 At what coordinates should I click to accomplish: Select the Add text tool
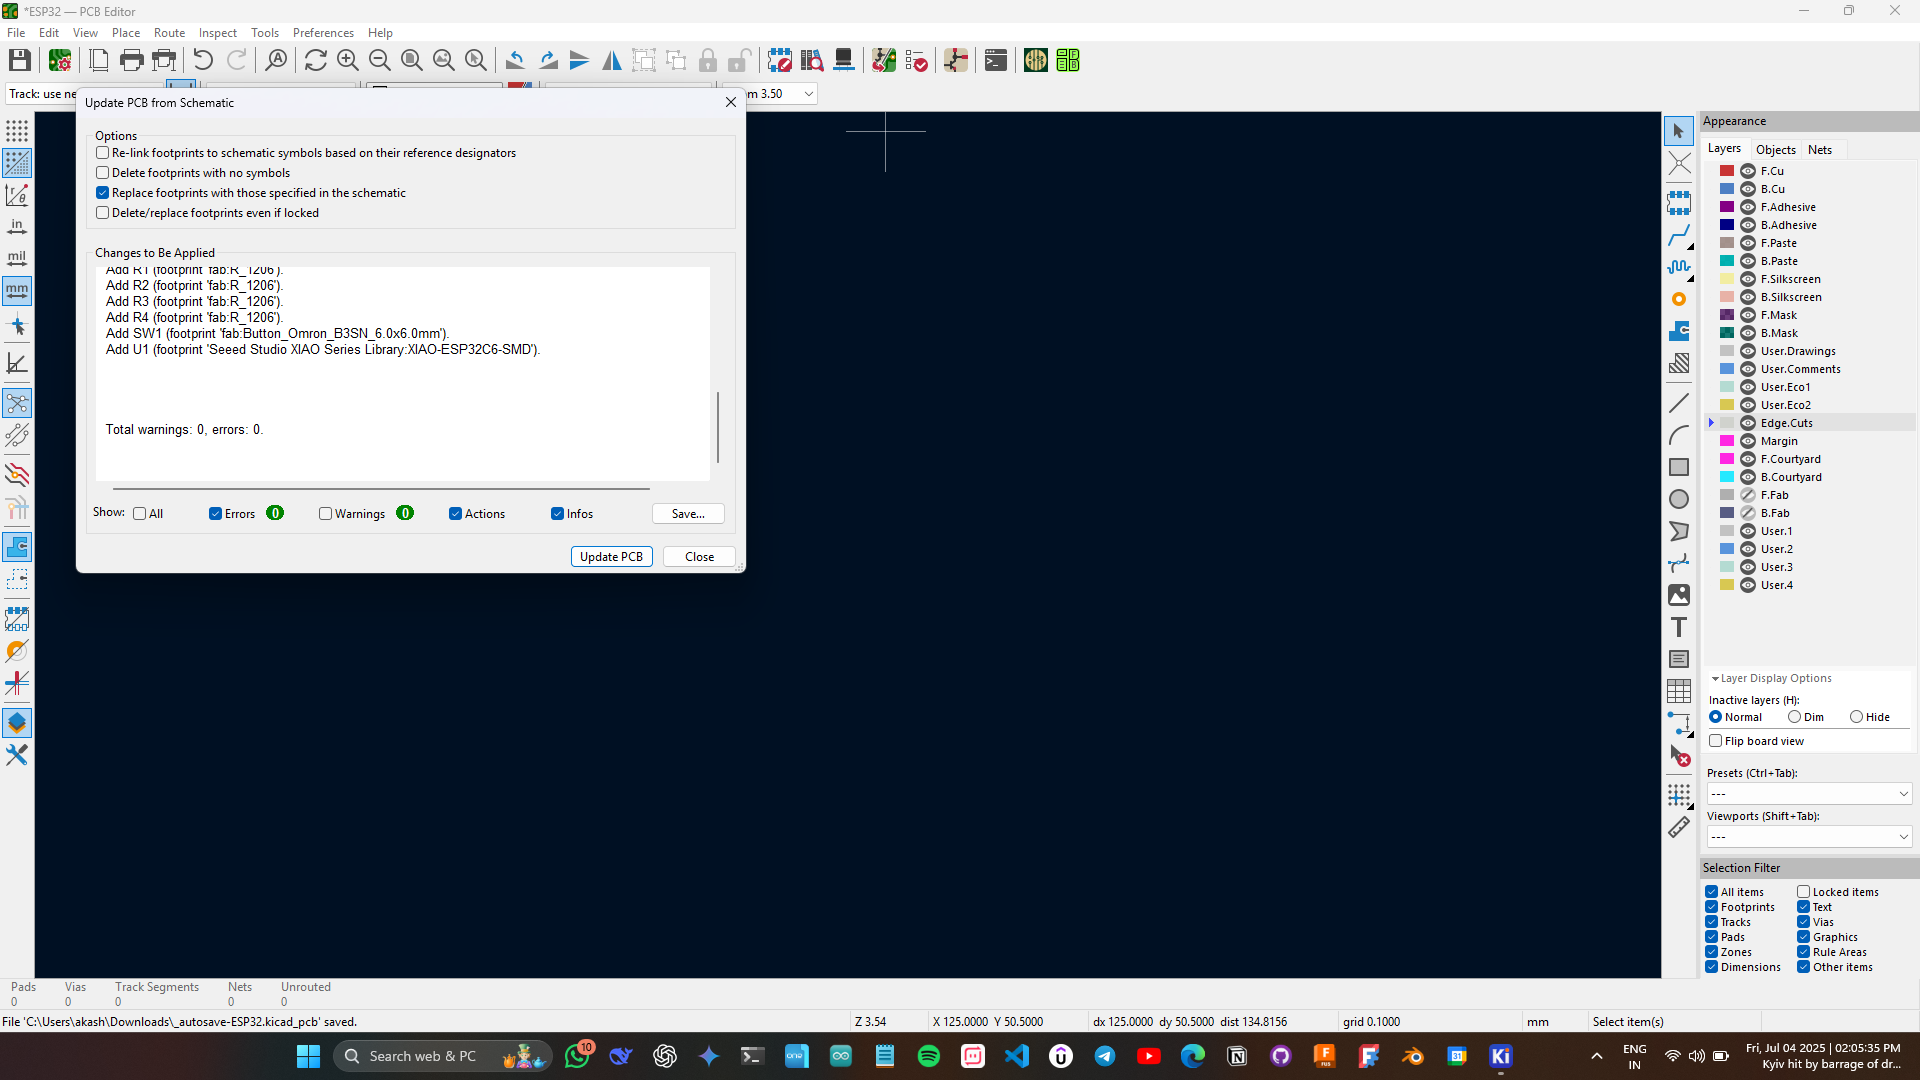pyautogui.click(x=1679, y=627)
